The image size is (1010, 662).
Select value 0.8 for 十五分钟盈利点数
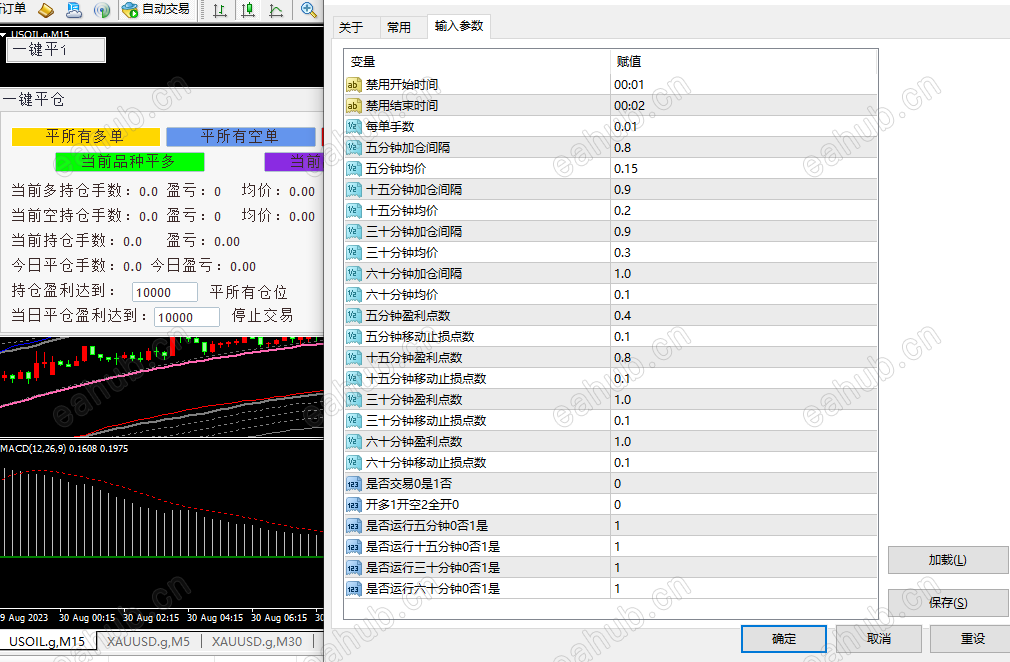click(x=744, y=357)
